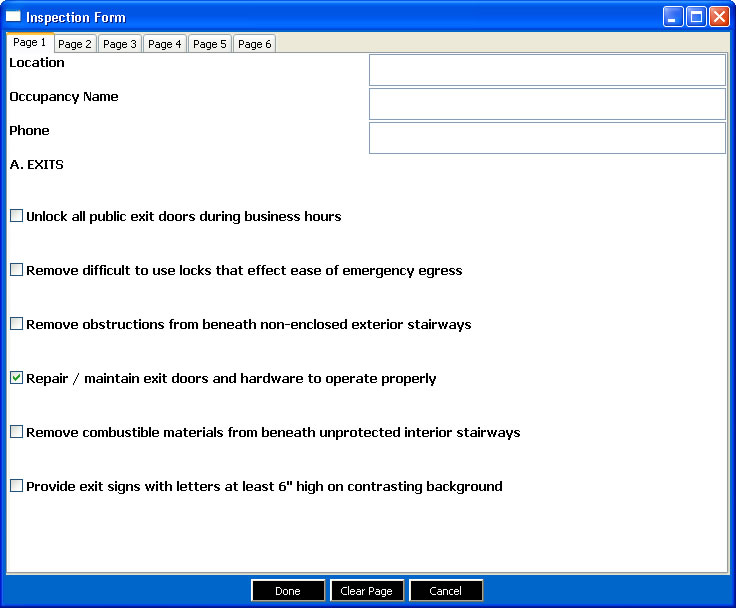Focus the Location input field
The width and height of the screenshot is (736, 608).
tap(547, 70)
